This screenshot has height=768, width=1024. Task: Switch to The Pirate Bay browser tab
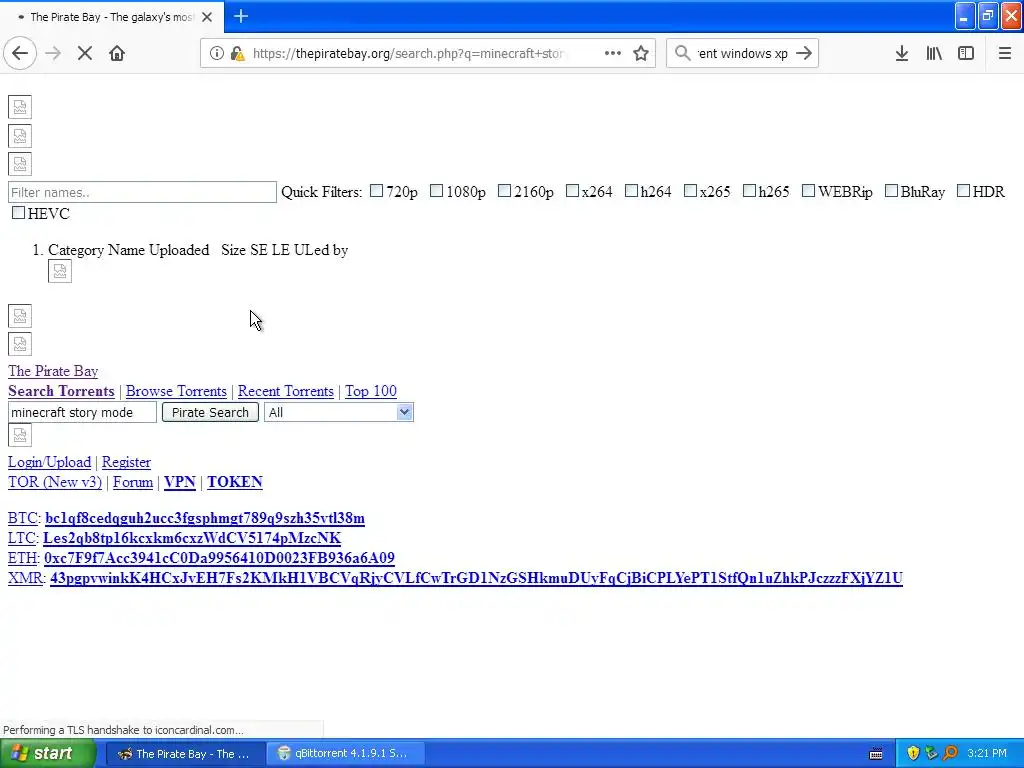[111, 17]
